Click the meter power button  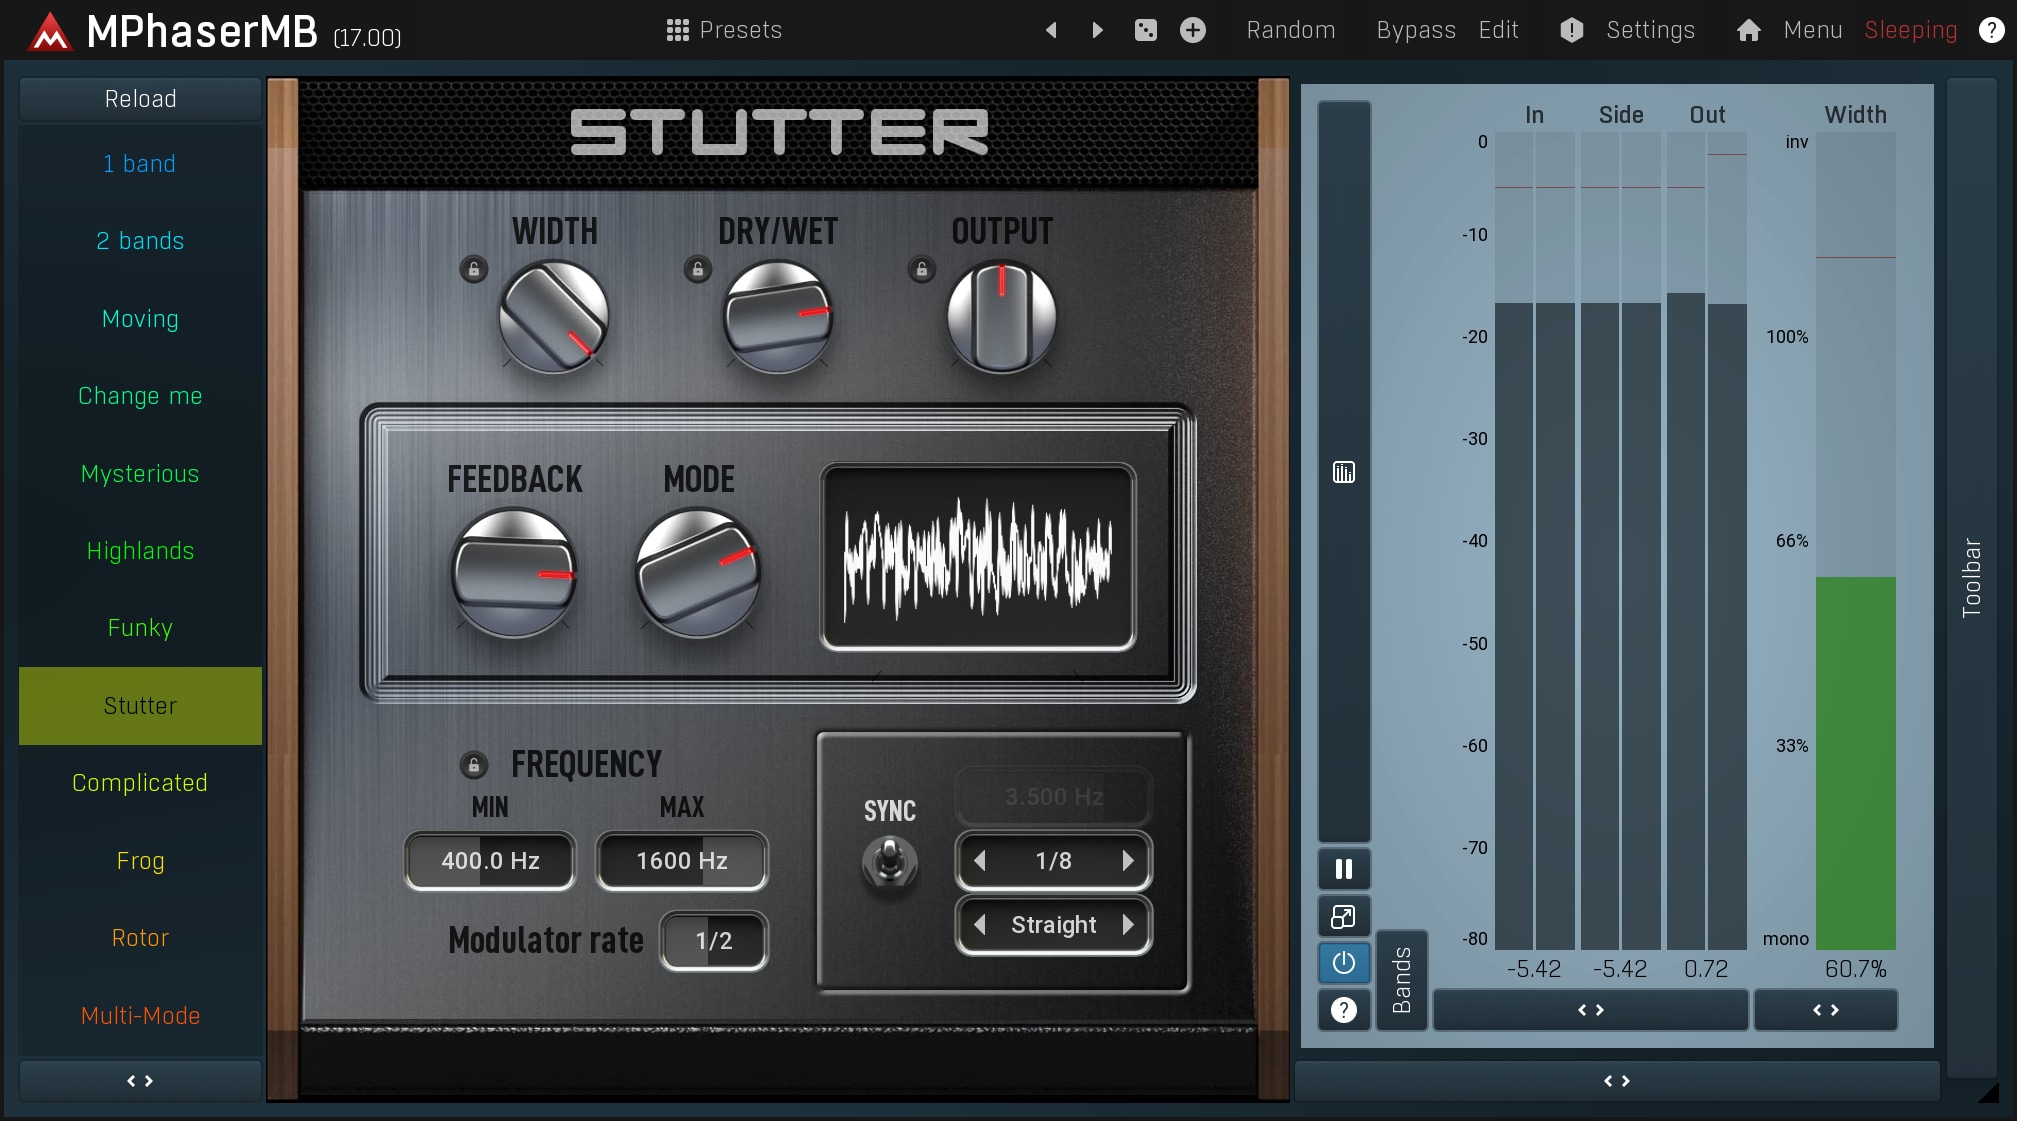click(x=1343, y=962)
